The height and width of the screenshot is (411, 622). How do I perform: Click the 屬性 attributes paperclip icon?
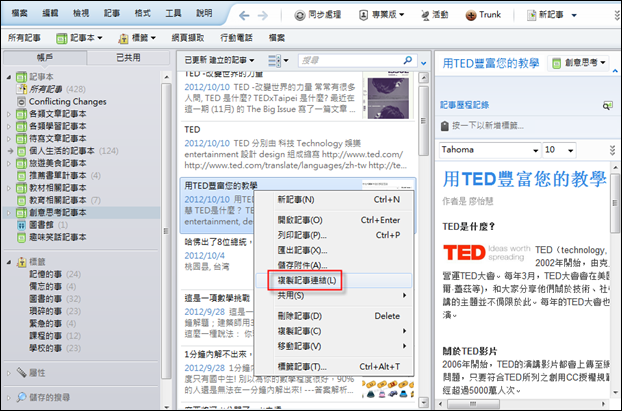(x=21, y=373)
